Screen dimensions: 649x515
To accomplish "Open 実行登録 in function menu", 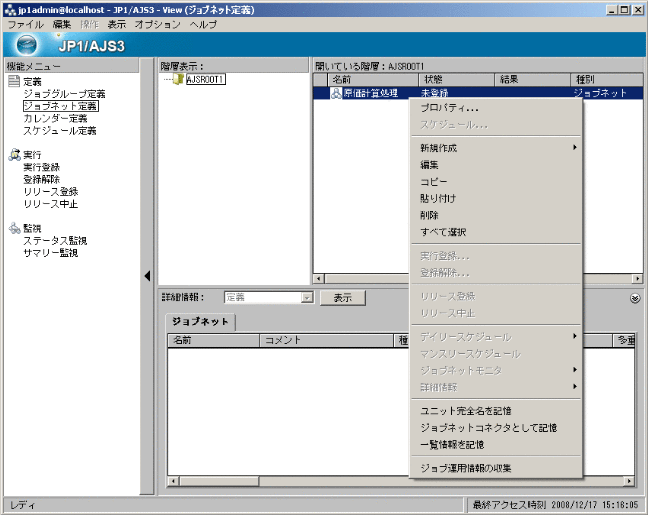I will point(41,167).
